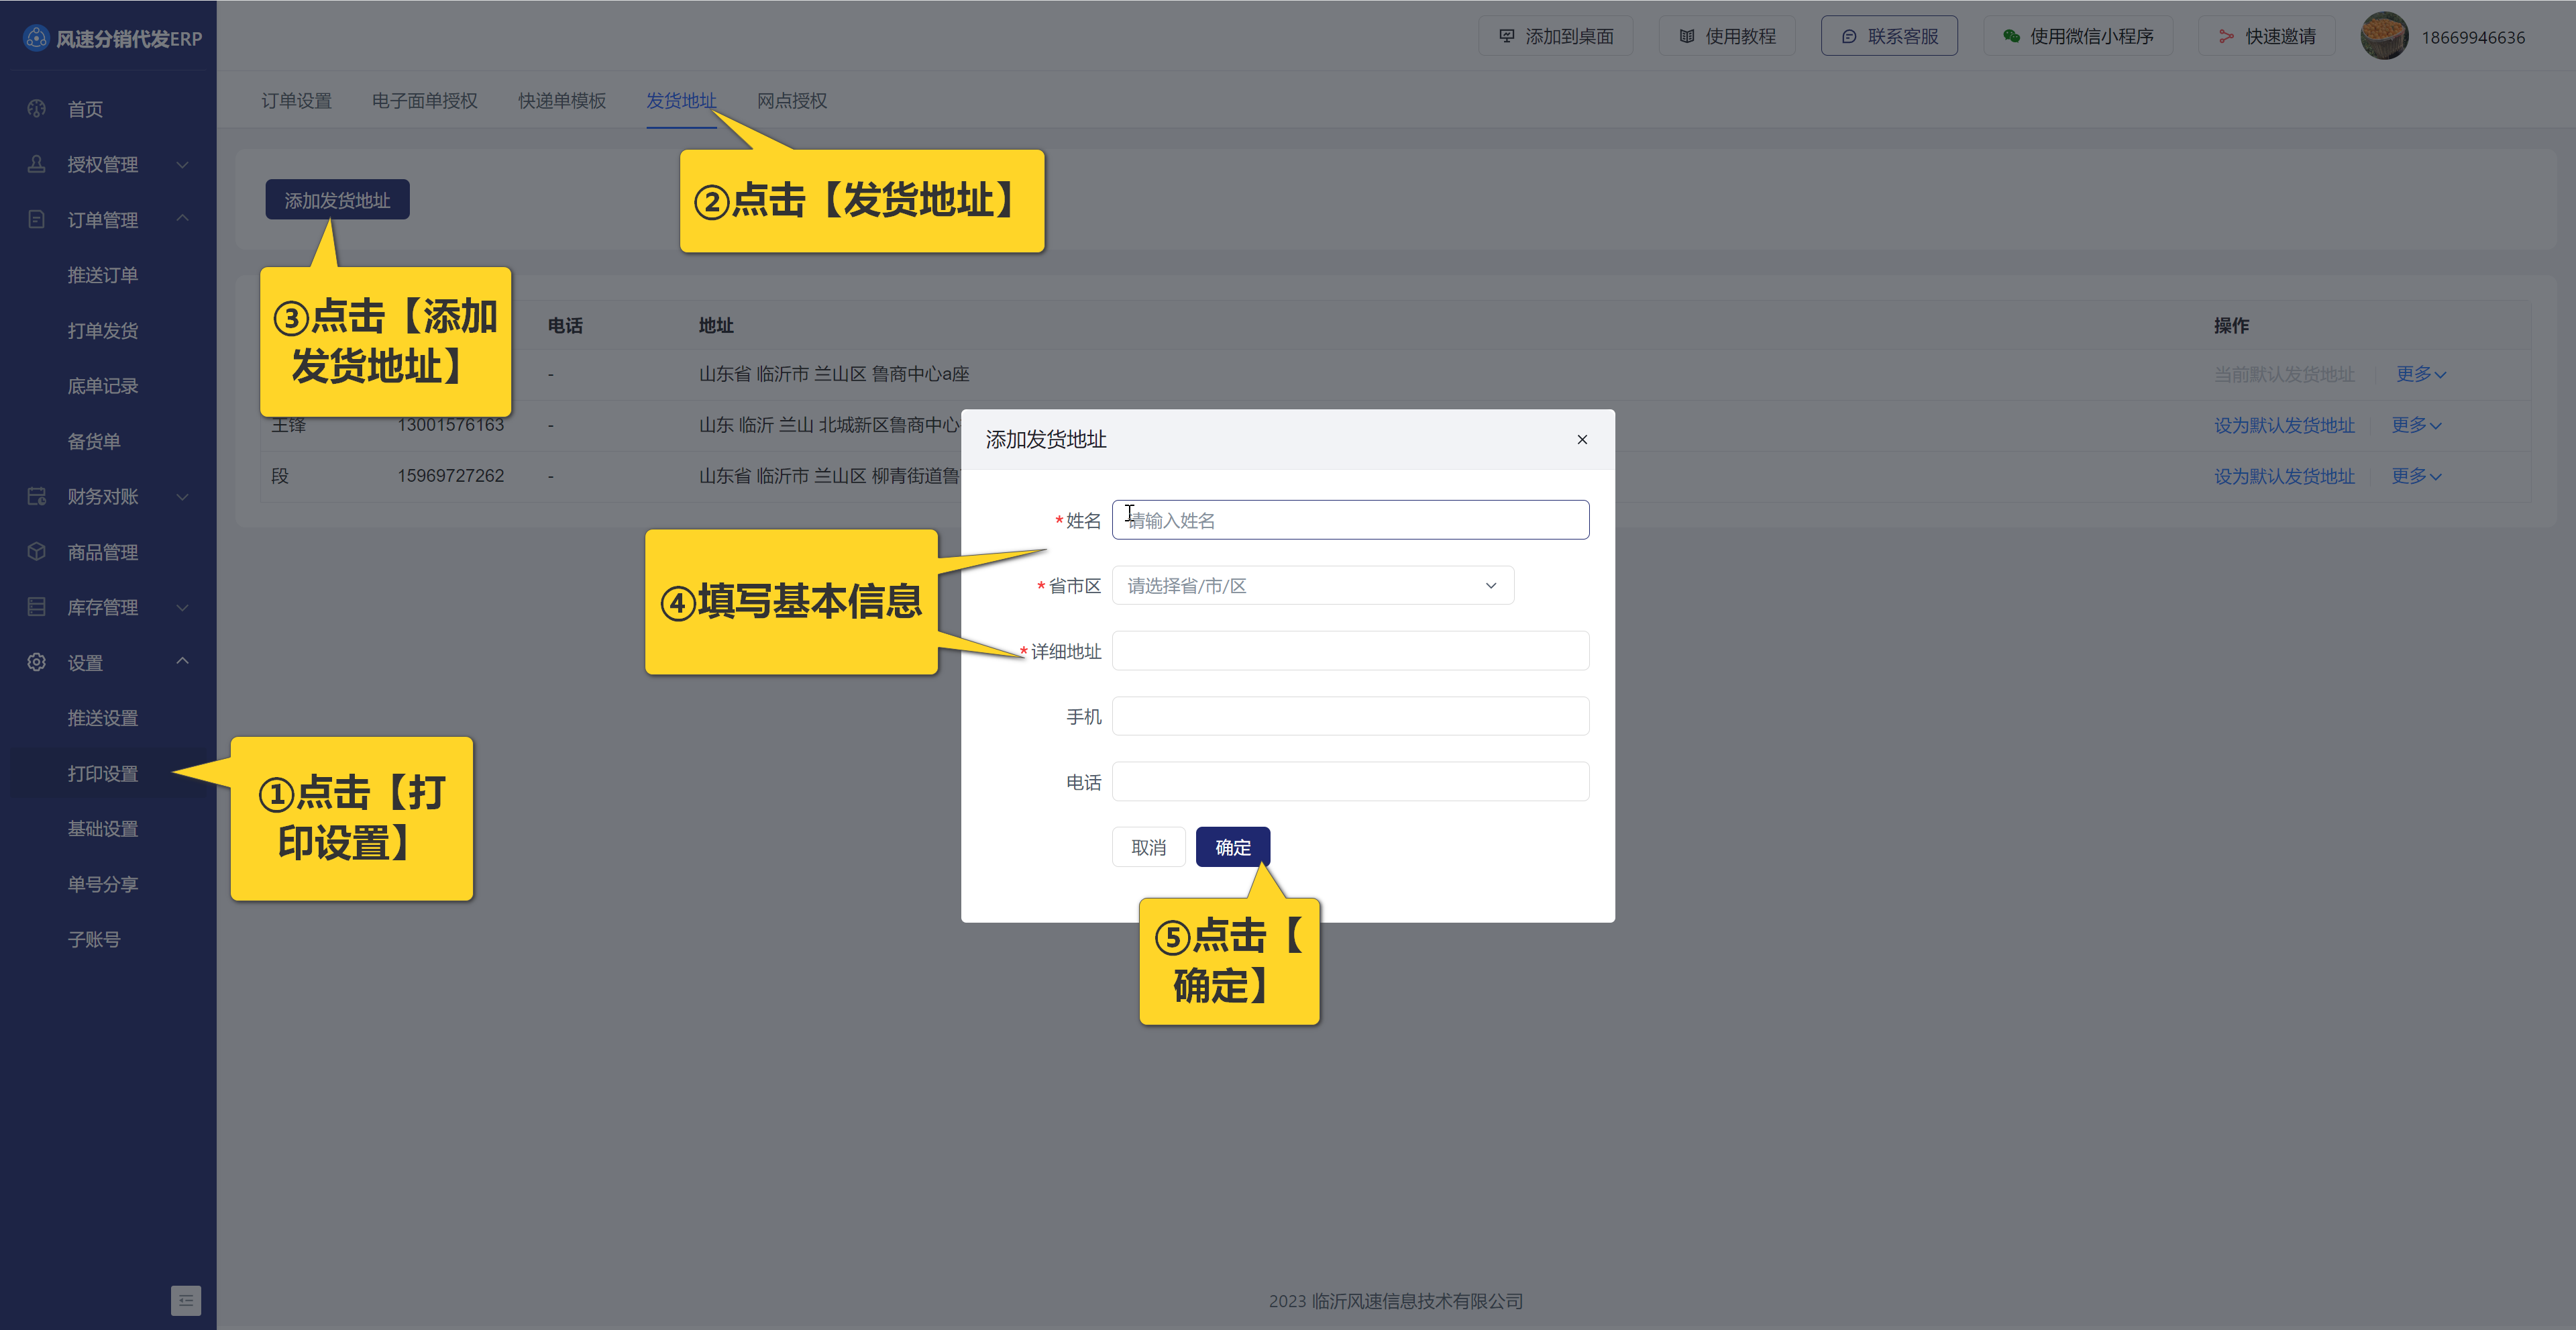Click the settings gear icon in sidebar
2576x1330 pixels.
pos(37,662)
